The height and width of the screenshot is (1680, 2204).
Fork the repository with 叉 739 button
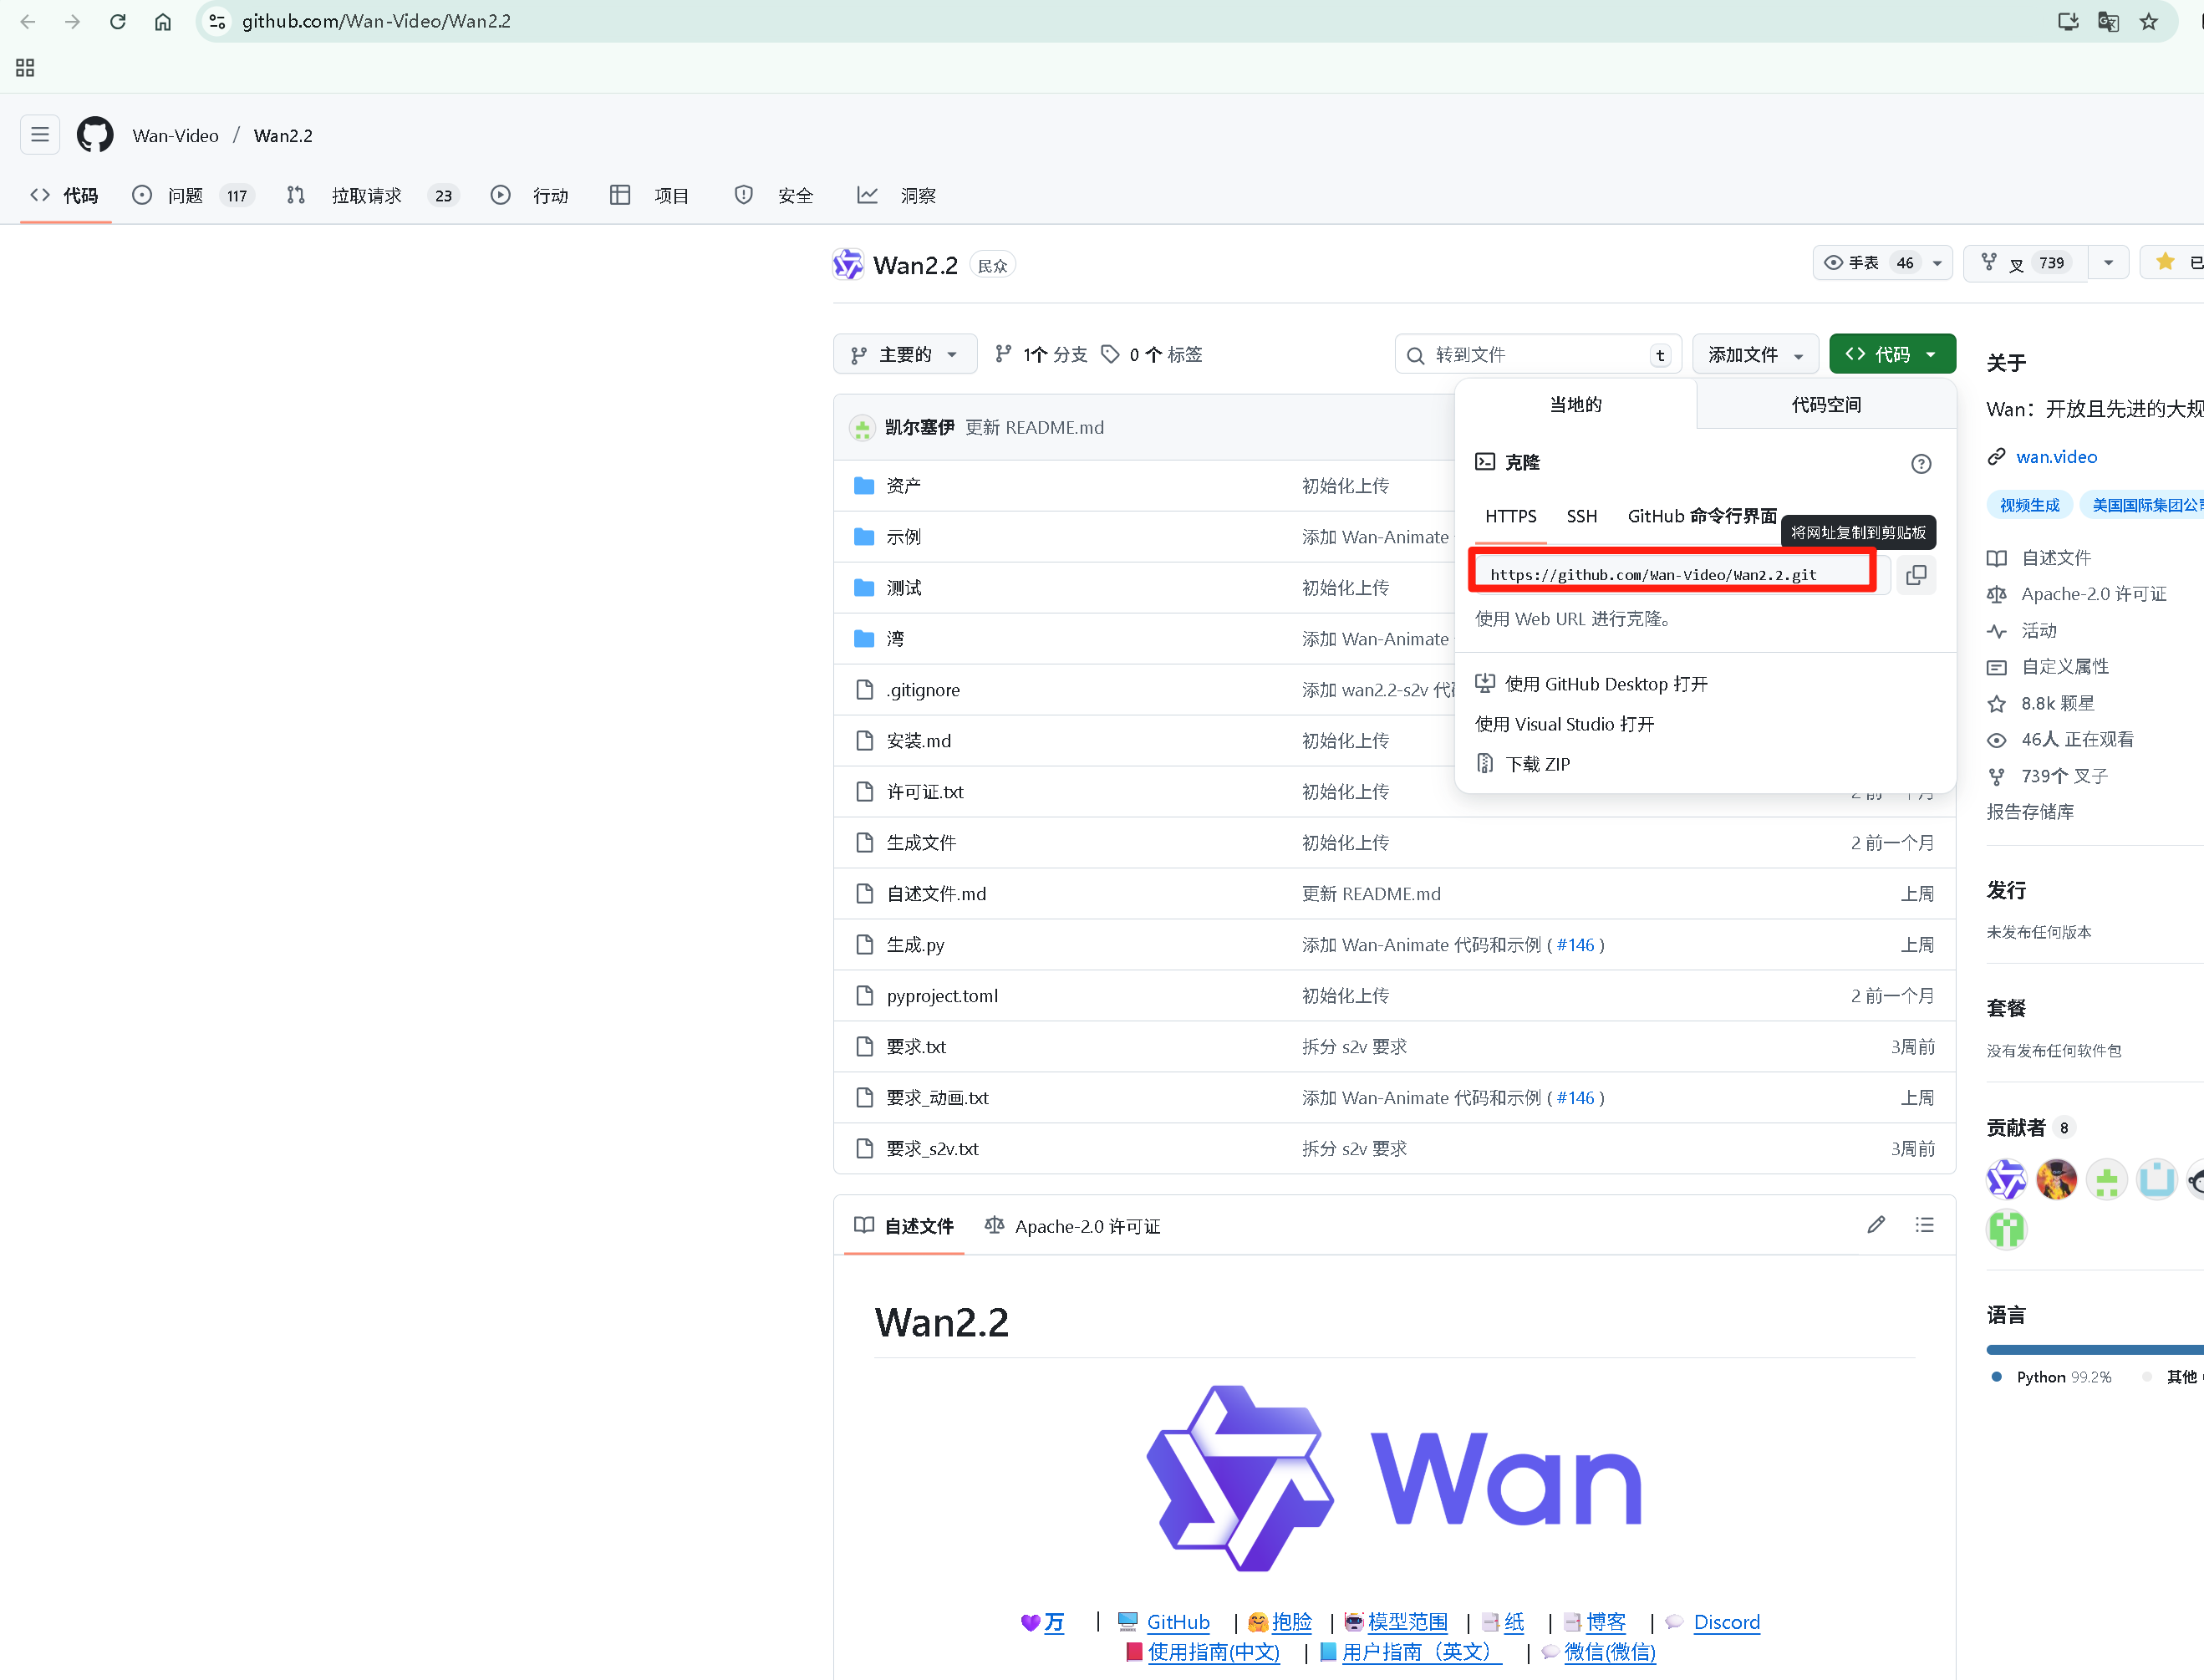point(2025,263)
